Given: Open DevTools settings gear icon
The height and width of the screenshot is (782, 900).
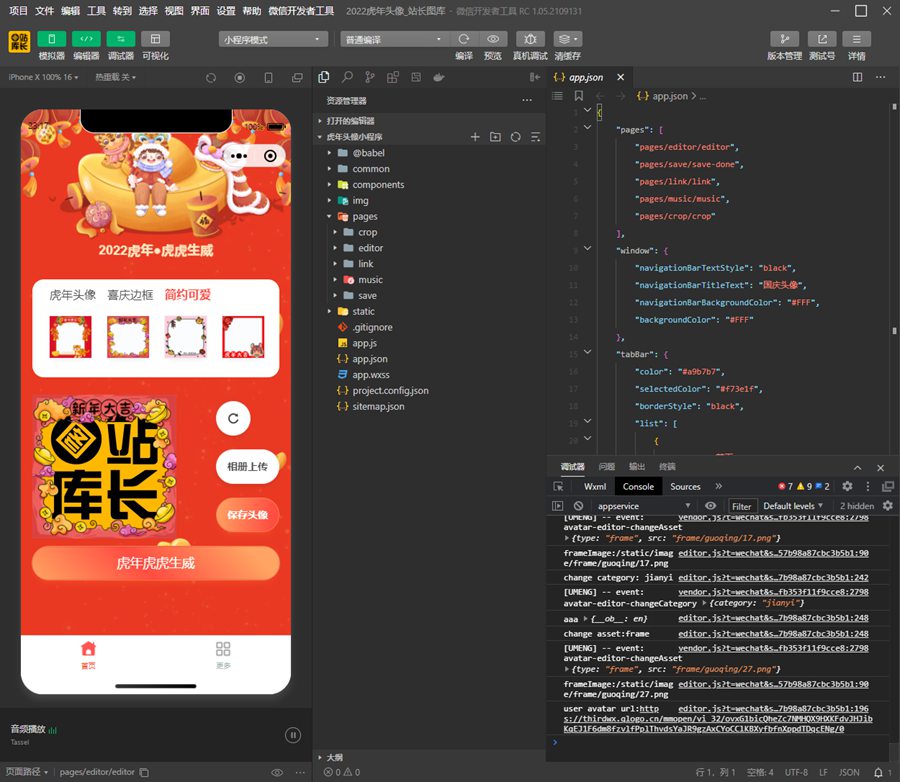Looking at the screenshot, I should click(847, 486).
